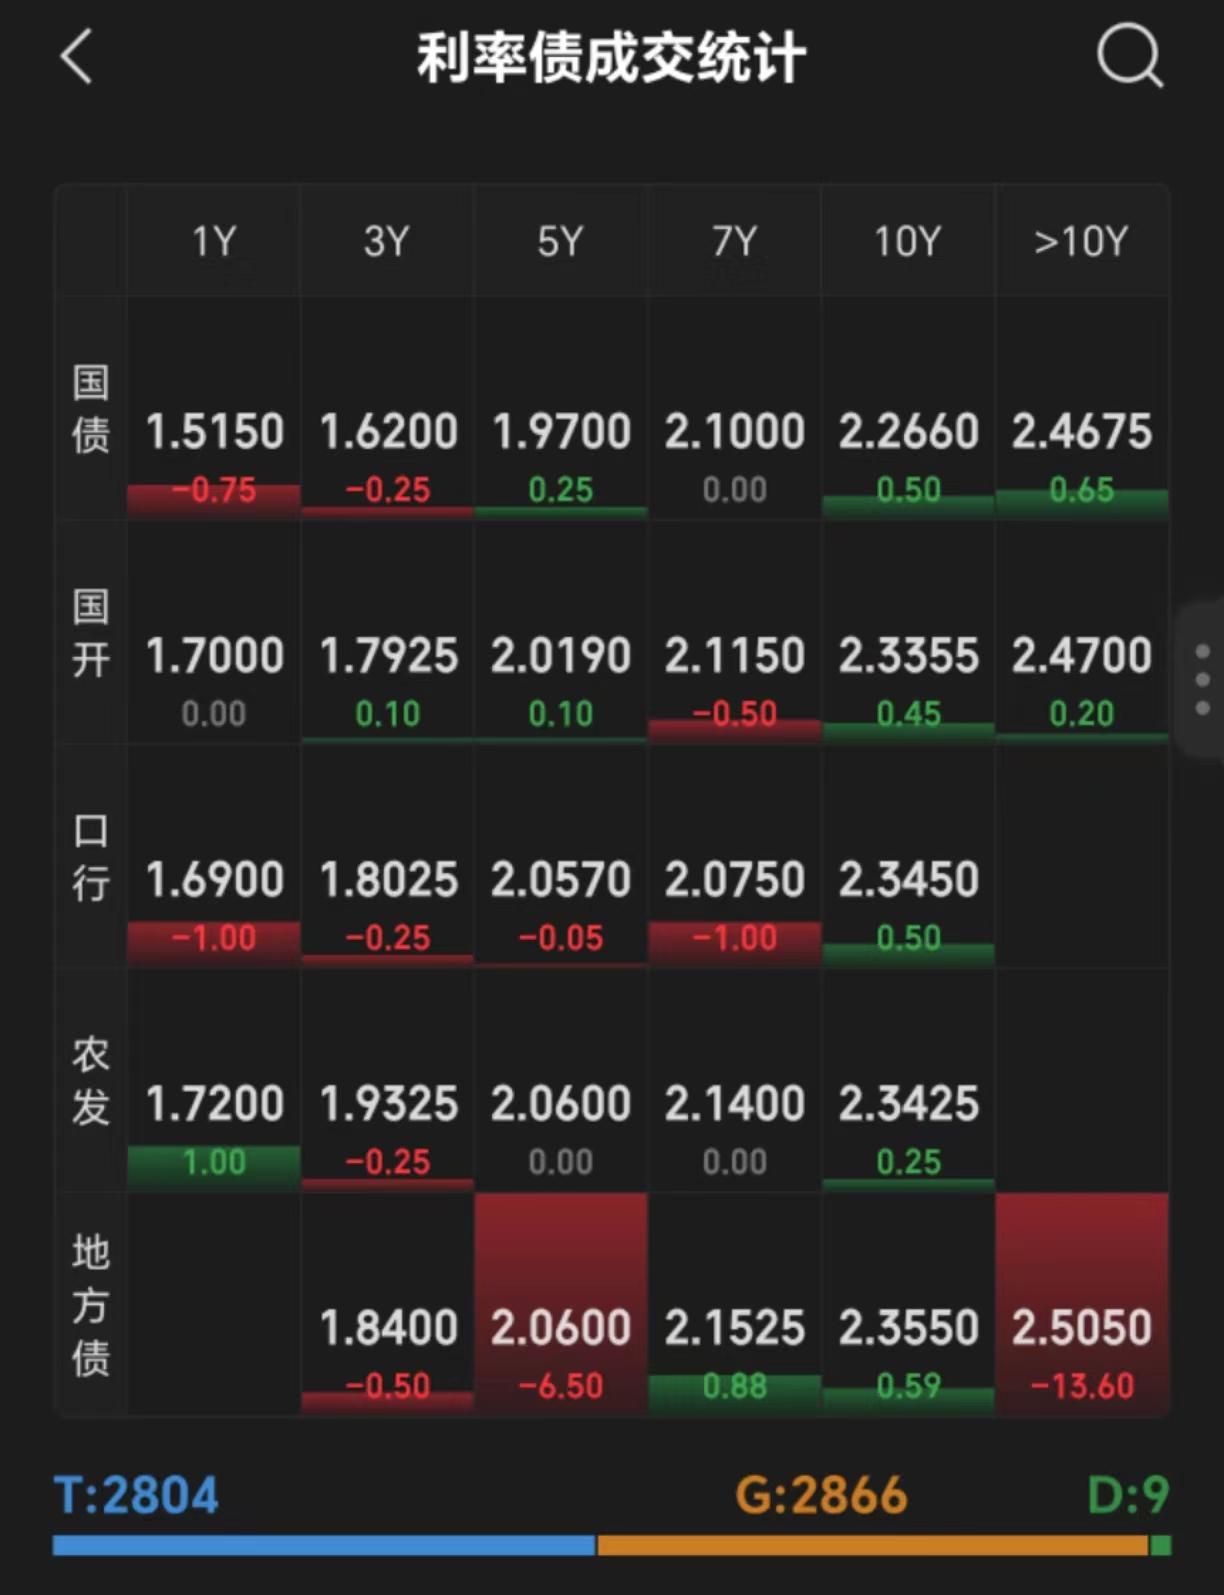Open 地方债 5Y red cell 2.0600
The image size is (1224, 1595).
pyautogui.click(x=560, y=1328)
